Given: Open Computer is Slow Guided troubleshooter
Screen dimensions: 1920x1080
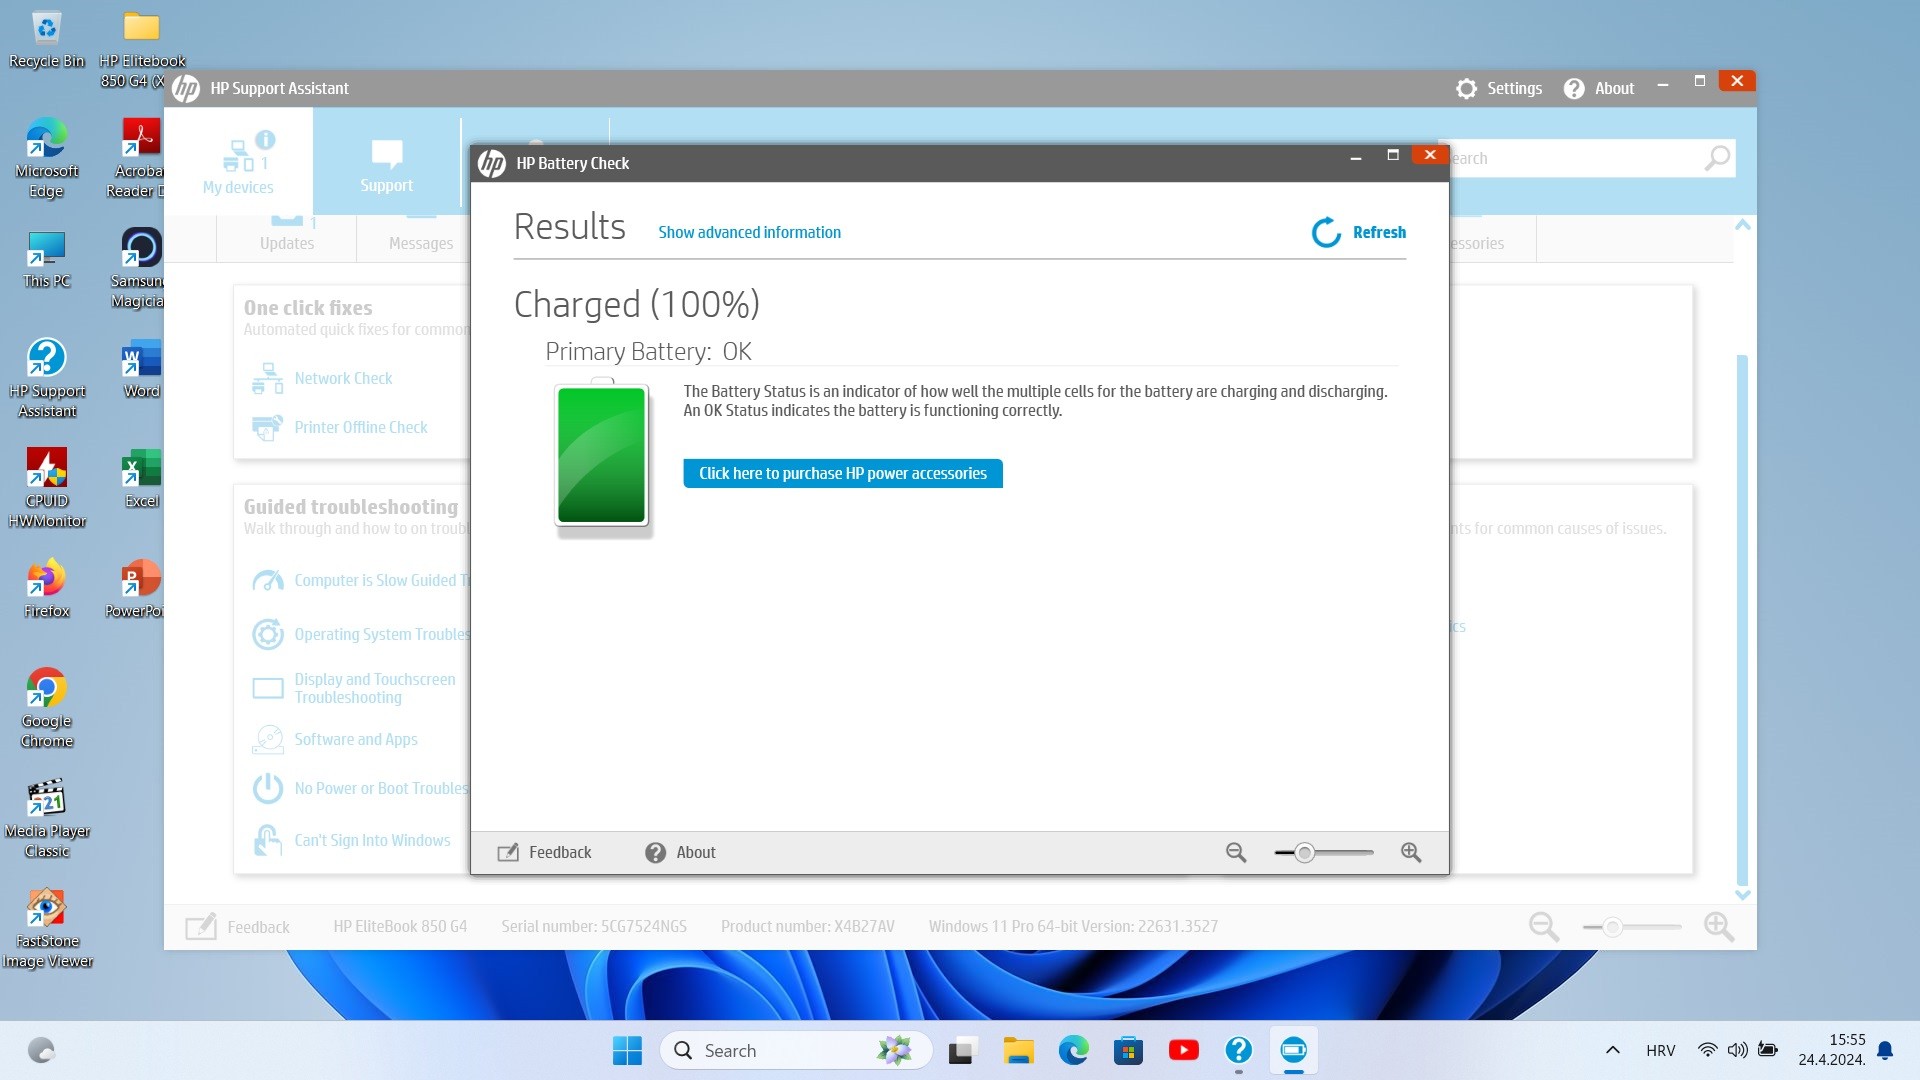Looking at the screenshot, I should [381, 580].
